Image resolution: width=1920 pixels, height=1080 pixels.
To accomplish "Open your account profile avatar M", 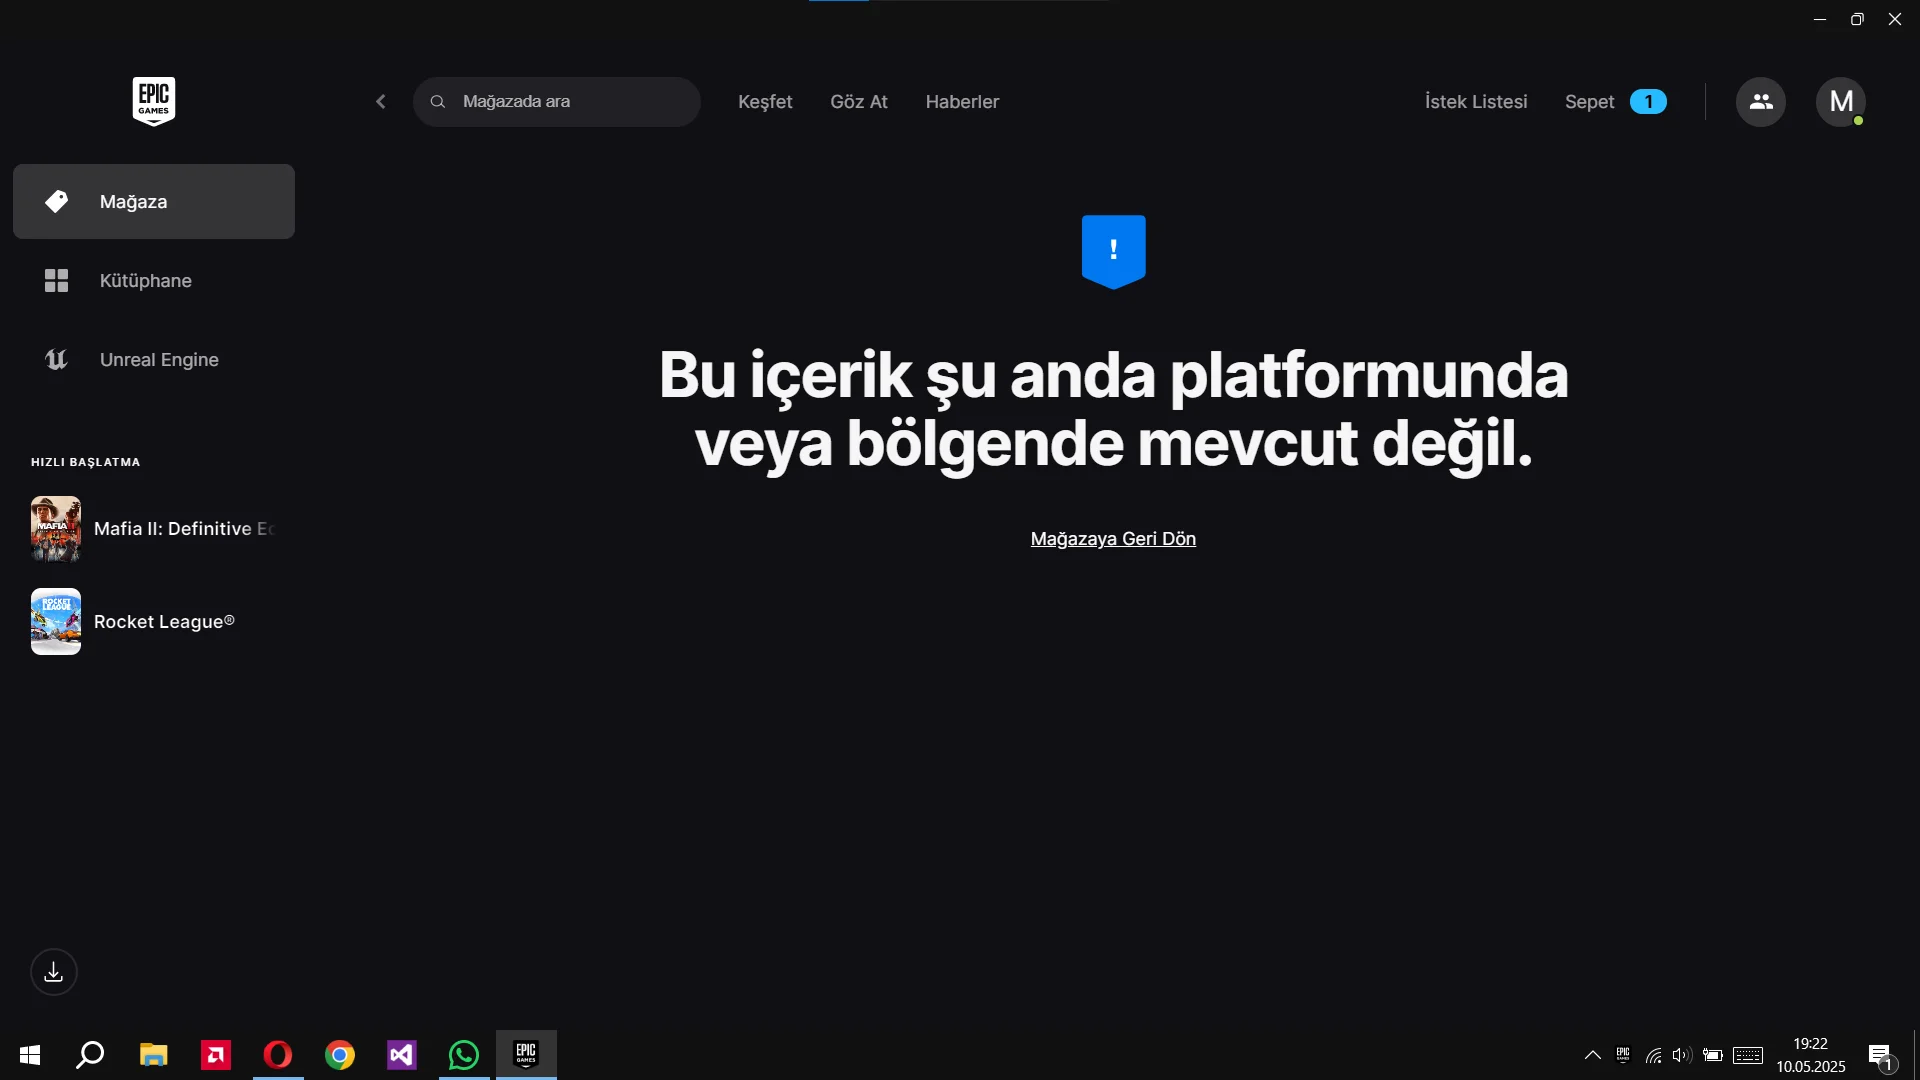I will point(1841,101).
